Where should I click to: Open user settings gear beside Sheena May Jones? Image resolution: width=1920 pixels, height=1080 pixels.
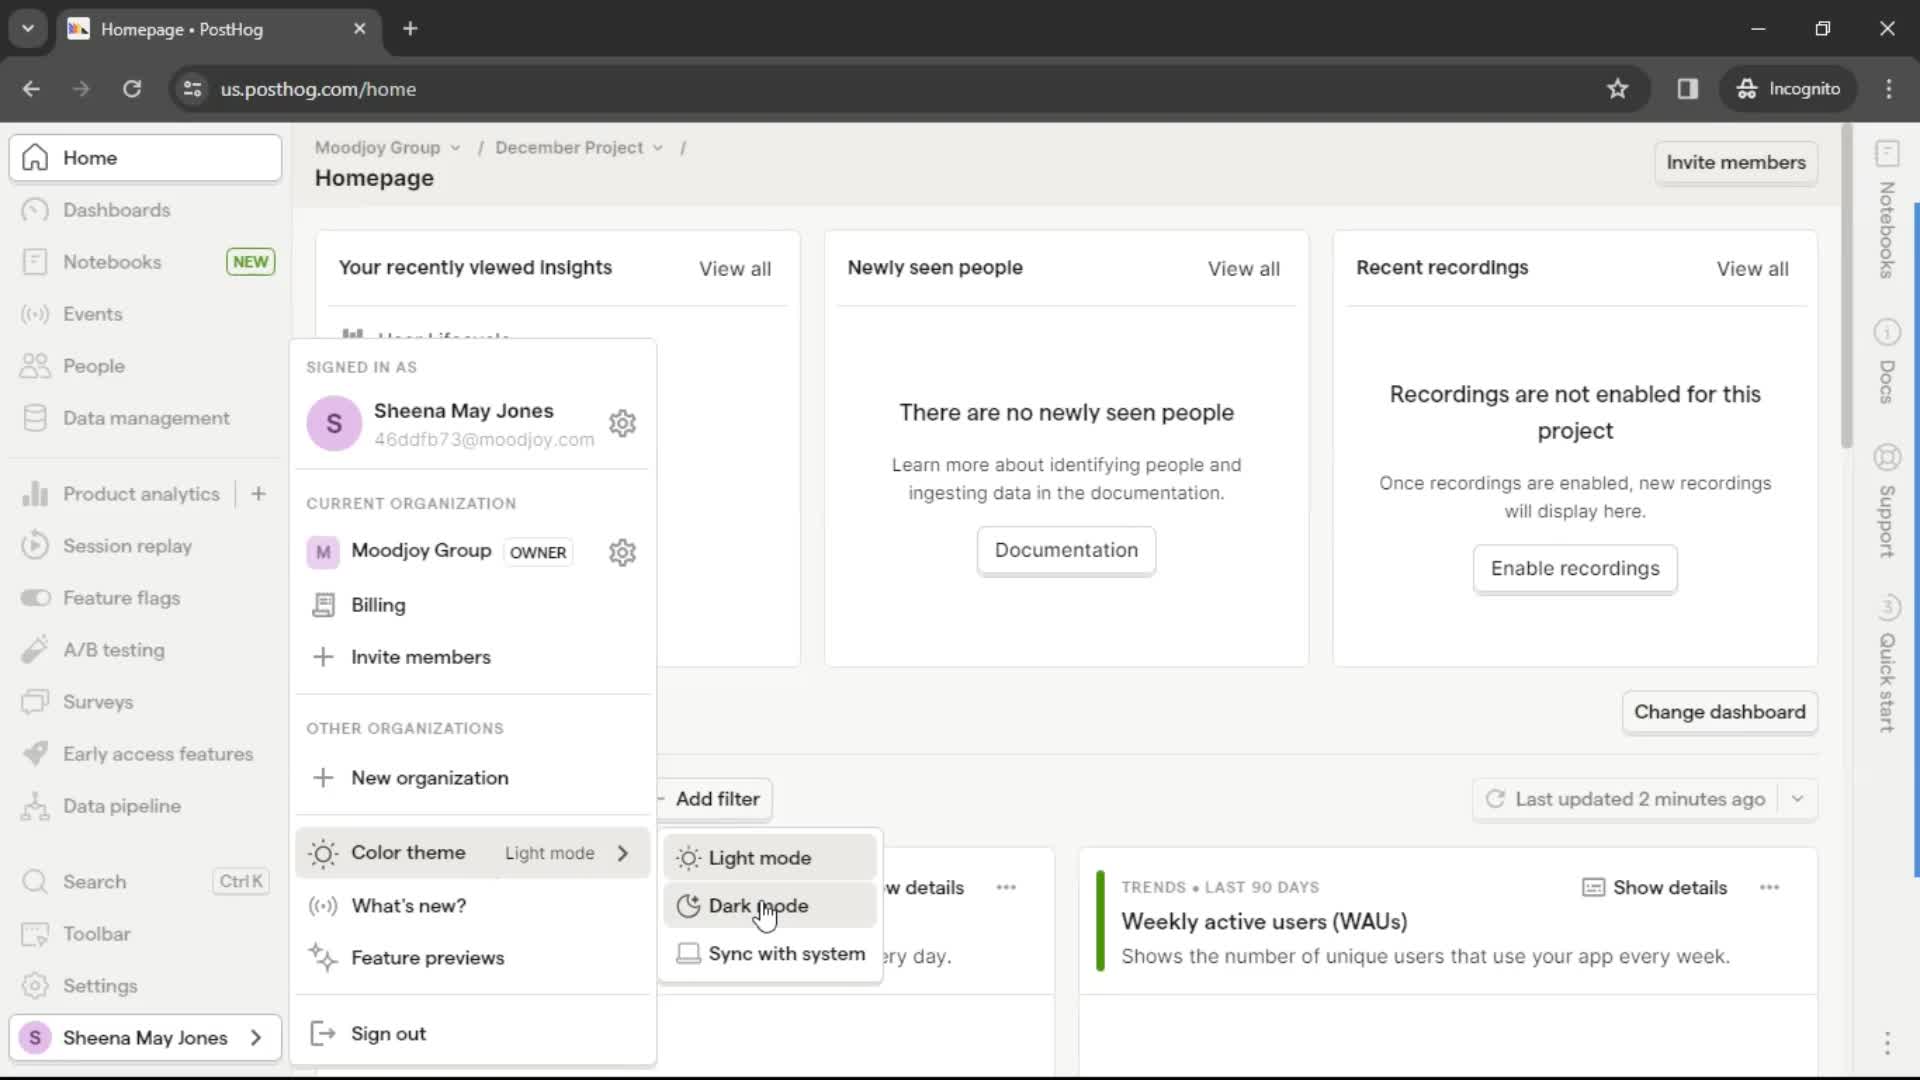tap(622, 424)
